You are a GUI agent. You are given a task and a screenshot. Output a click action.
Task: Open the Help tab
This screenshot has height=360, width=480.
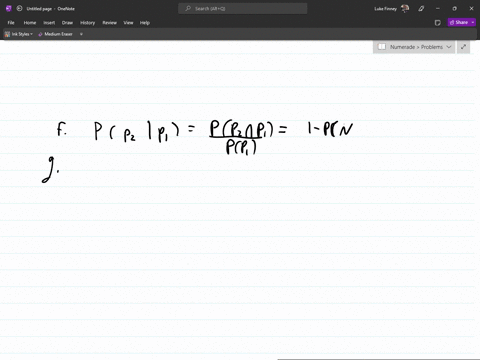[145, 23]
